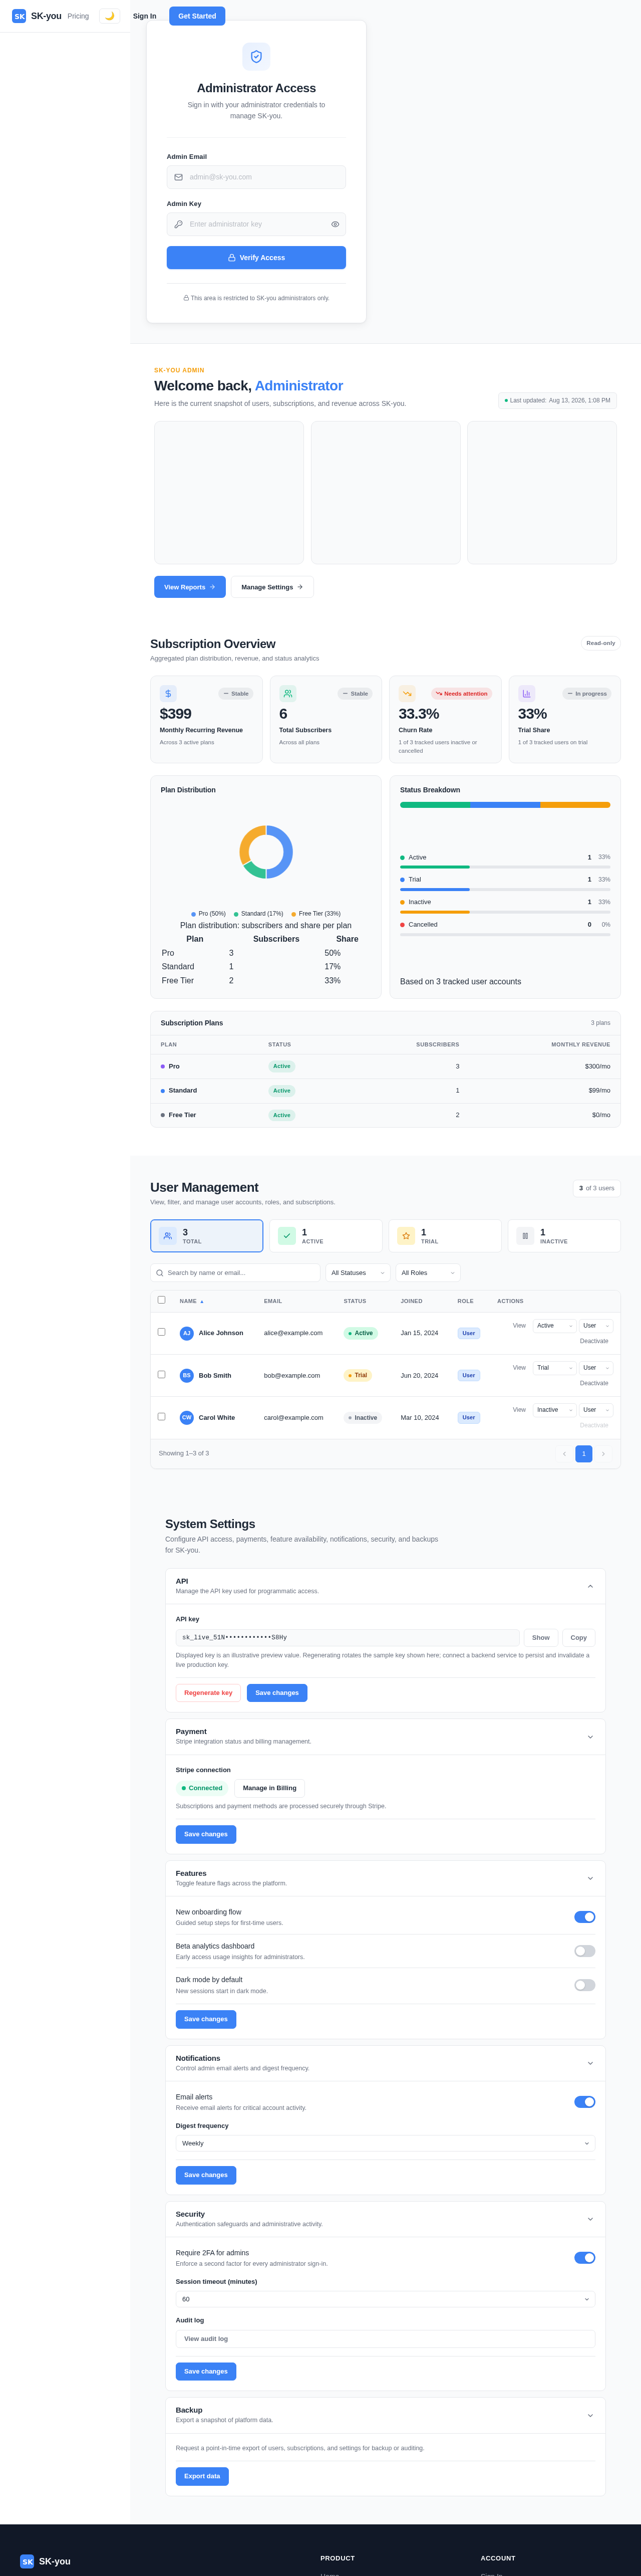Click the trending-down icon on Churn Rate card

[407, 693]
